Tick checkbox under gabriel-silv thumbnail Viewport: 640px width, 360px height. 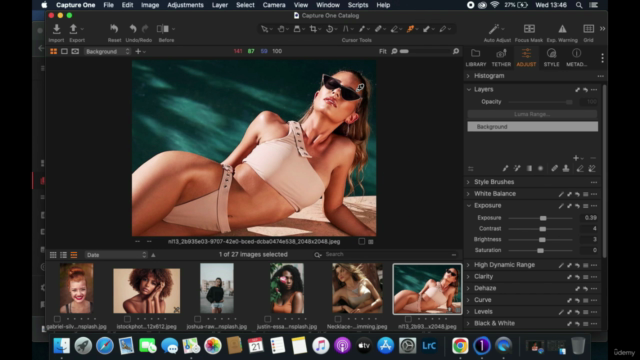point(57,319)
